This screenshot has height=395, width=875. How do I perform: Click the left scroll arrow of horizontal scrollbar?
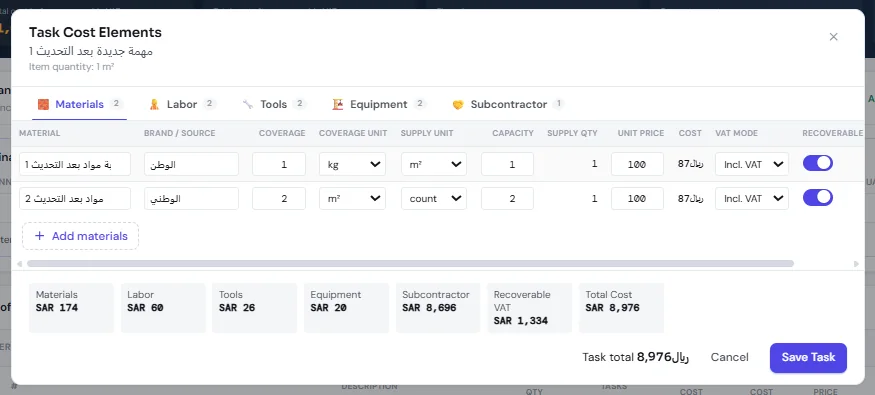pyautogui.click(x=20, y=263)
